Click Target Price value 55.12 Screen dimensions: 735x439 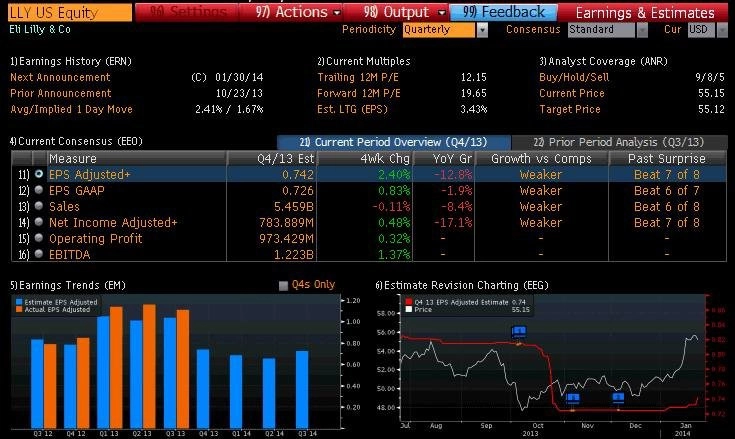[x=711, y=109]
